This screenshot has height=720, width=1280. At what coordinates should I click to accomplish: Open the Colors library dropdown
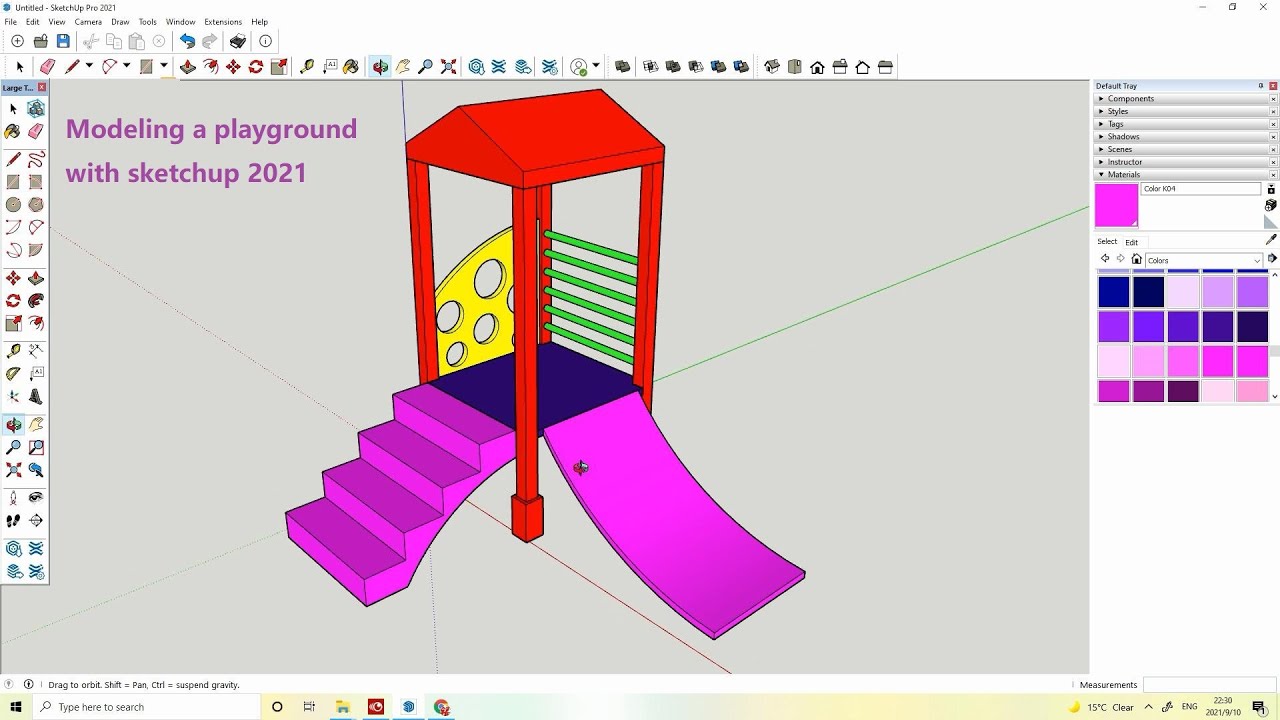(x=1204, y=260)
